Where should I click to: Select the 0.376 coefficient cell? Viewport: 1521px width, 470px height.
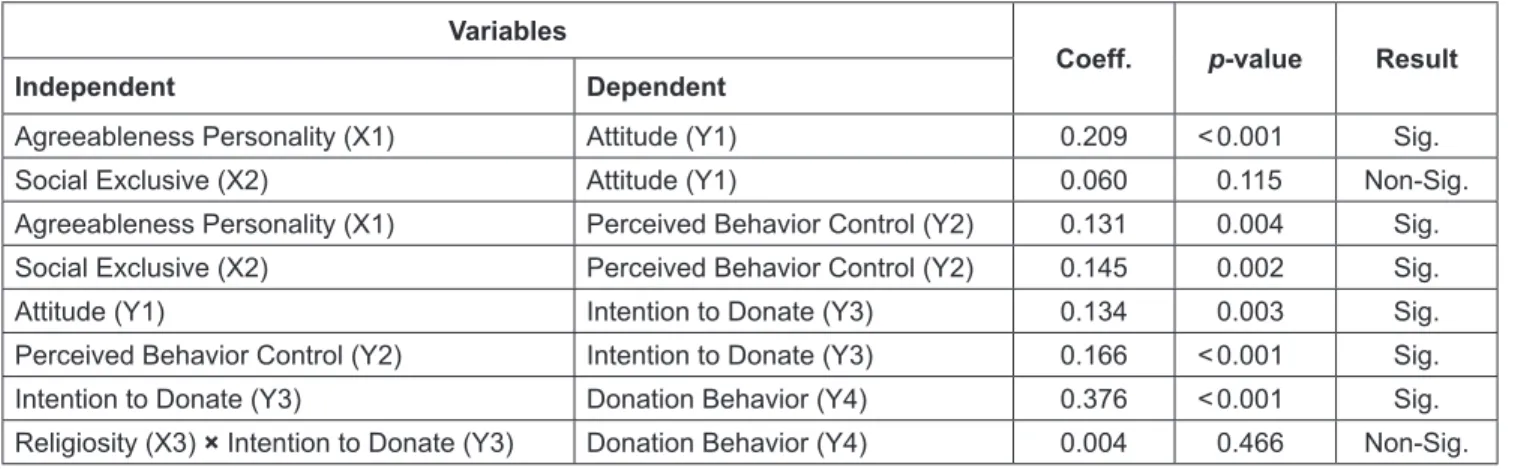[1093, 397]
